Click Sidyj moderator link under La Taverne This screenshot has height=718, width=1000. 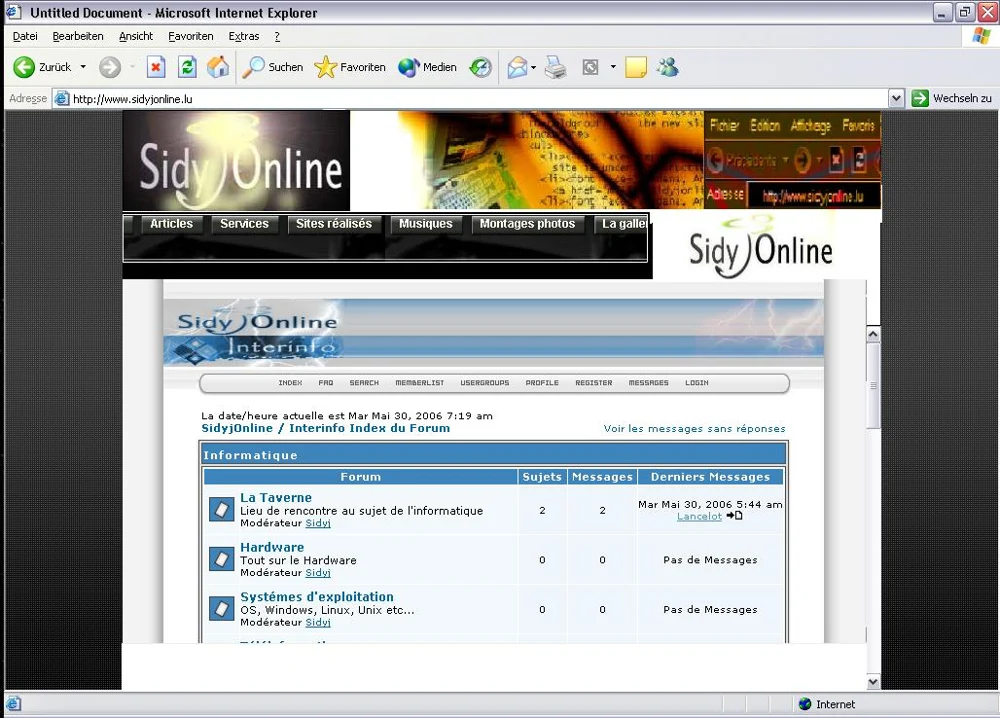tap(318, 523)
